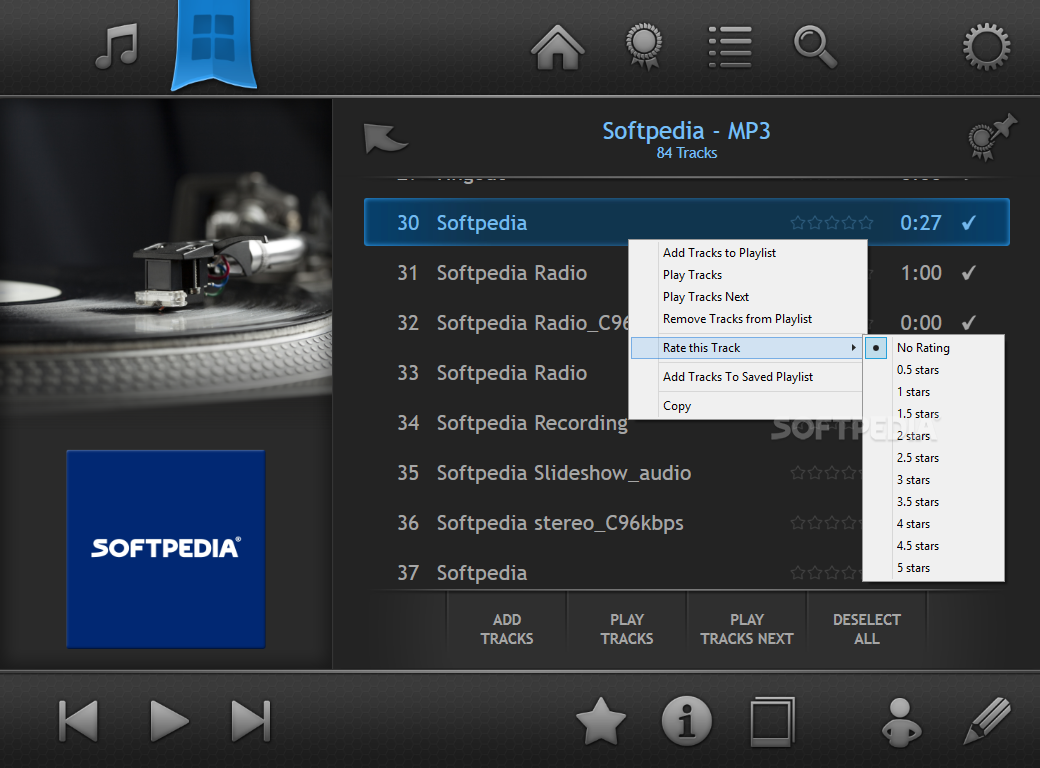
Task: Select Copy in context menu
Action: point(746,406)
